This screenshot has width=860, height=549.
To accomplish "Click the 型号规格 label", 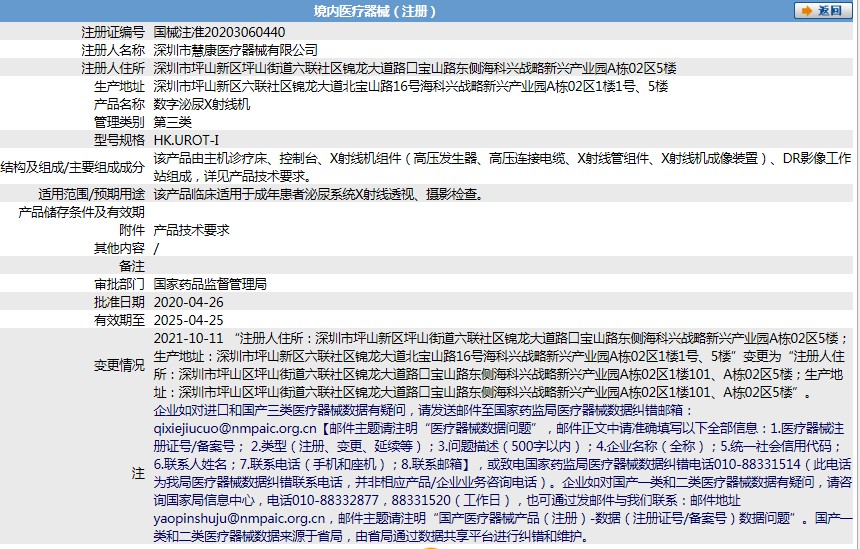I will click(120, 140).
